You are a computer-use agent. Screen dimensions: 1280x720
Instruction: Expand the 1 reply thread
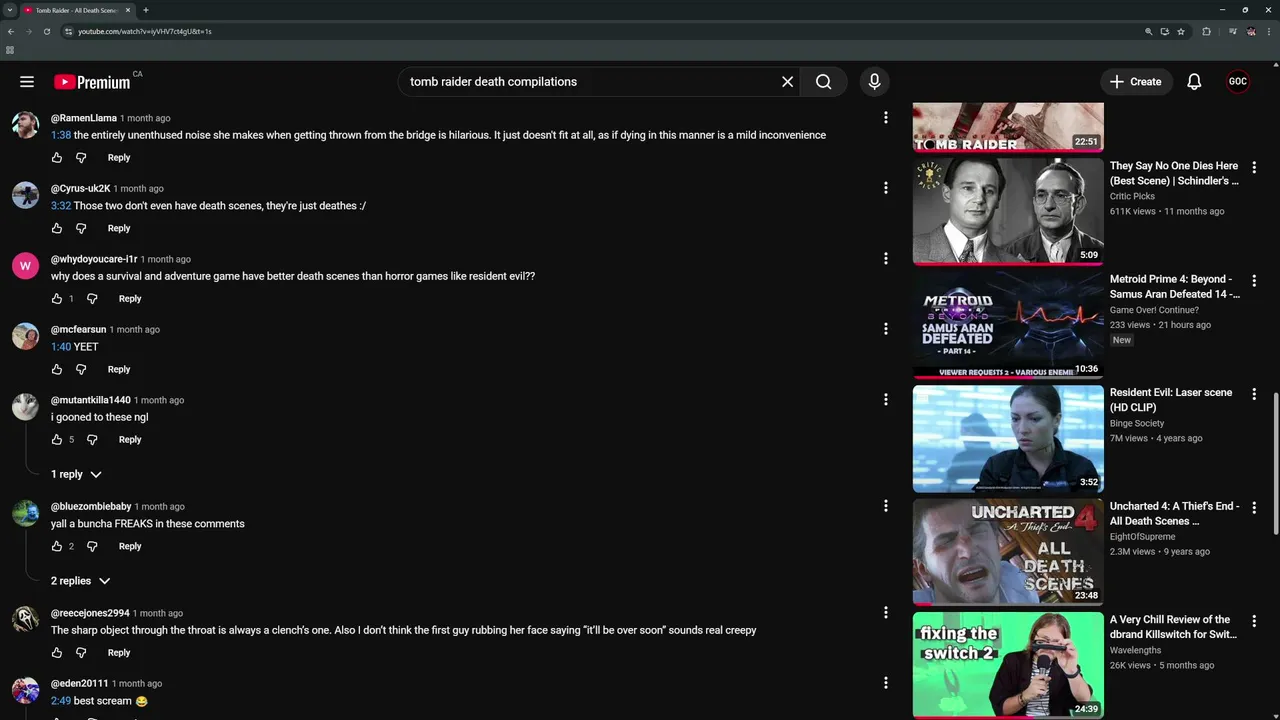76,474
